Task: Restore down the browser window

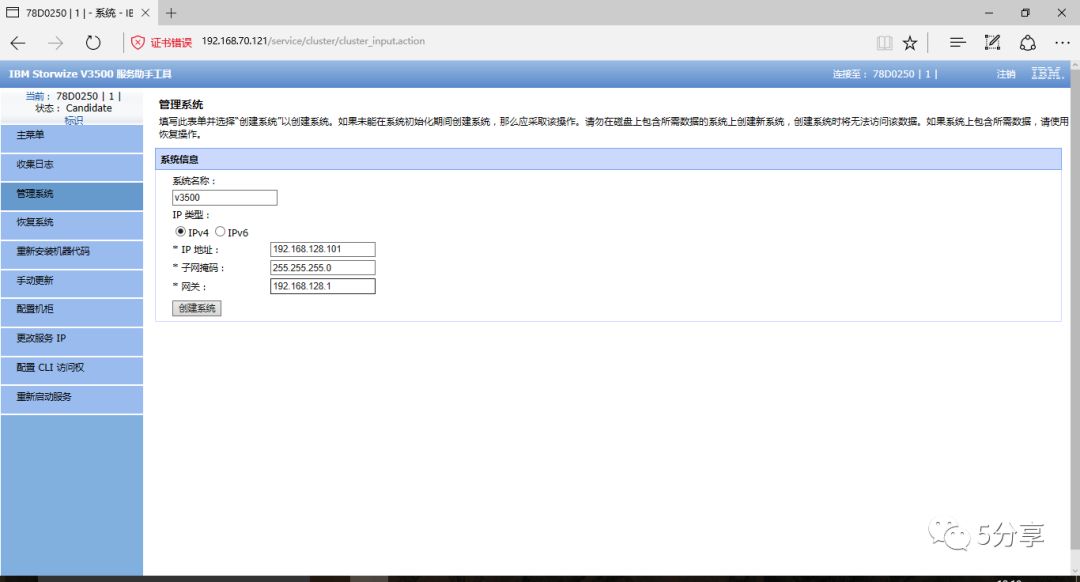Action: point(1026,13)
